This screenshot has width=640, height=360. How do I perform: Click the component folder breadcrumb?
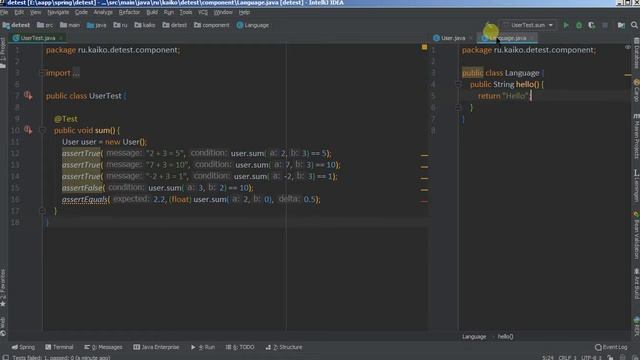211,25
